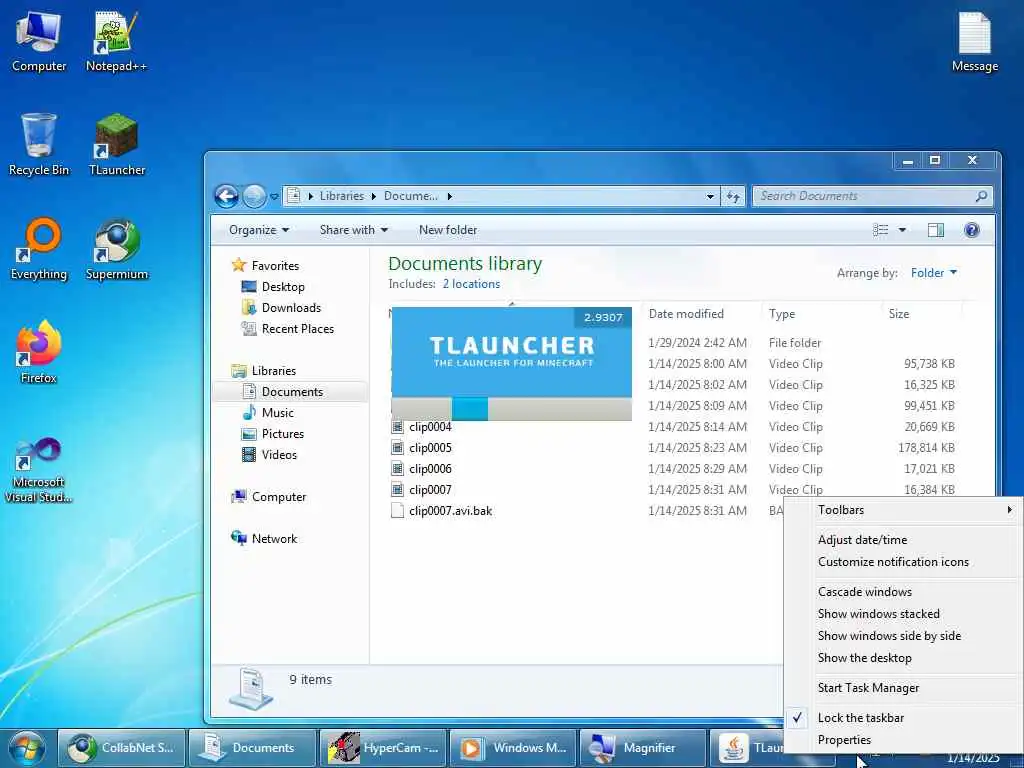Image resolution: width=1024 pixels, height=768 pixels.
Task: Switch to HyperCam taskbar button
Action: coord(383,748)
